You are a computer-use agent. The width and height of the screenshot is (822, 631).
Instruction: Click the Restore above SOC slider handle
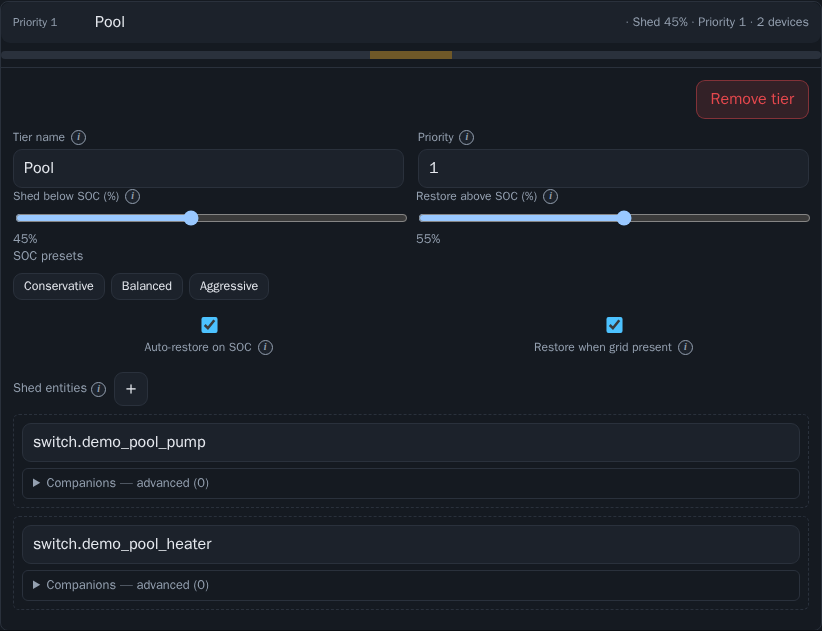pyautogui.click(x=624, y=218)
